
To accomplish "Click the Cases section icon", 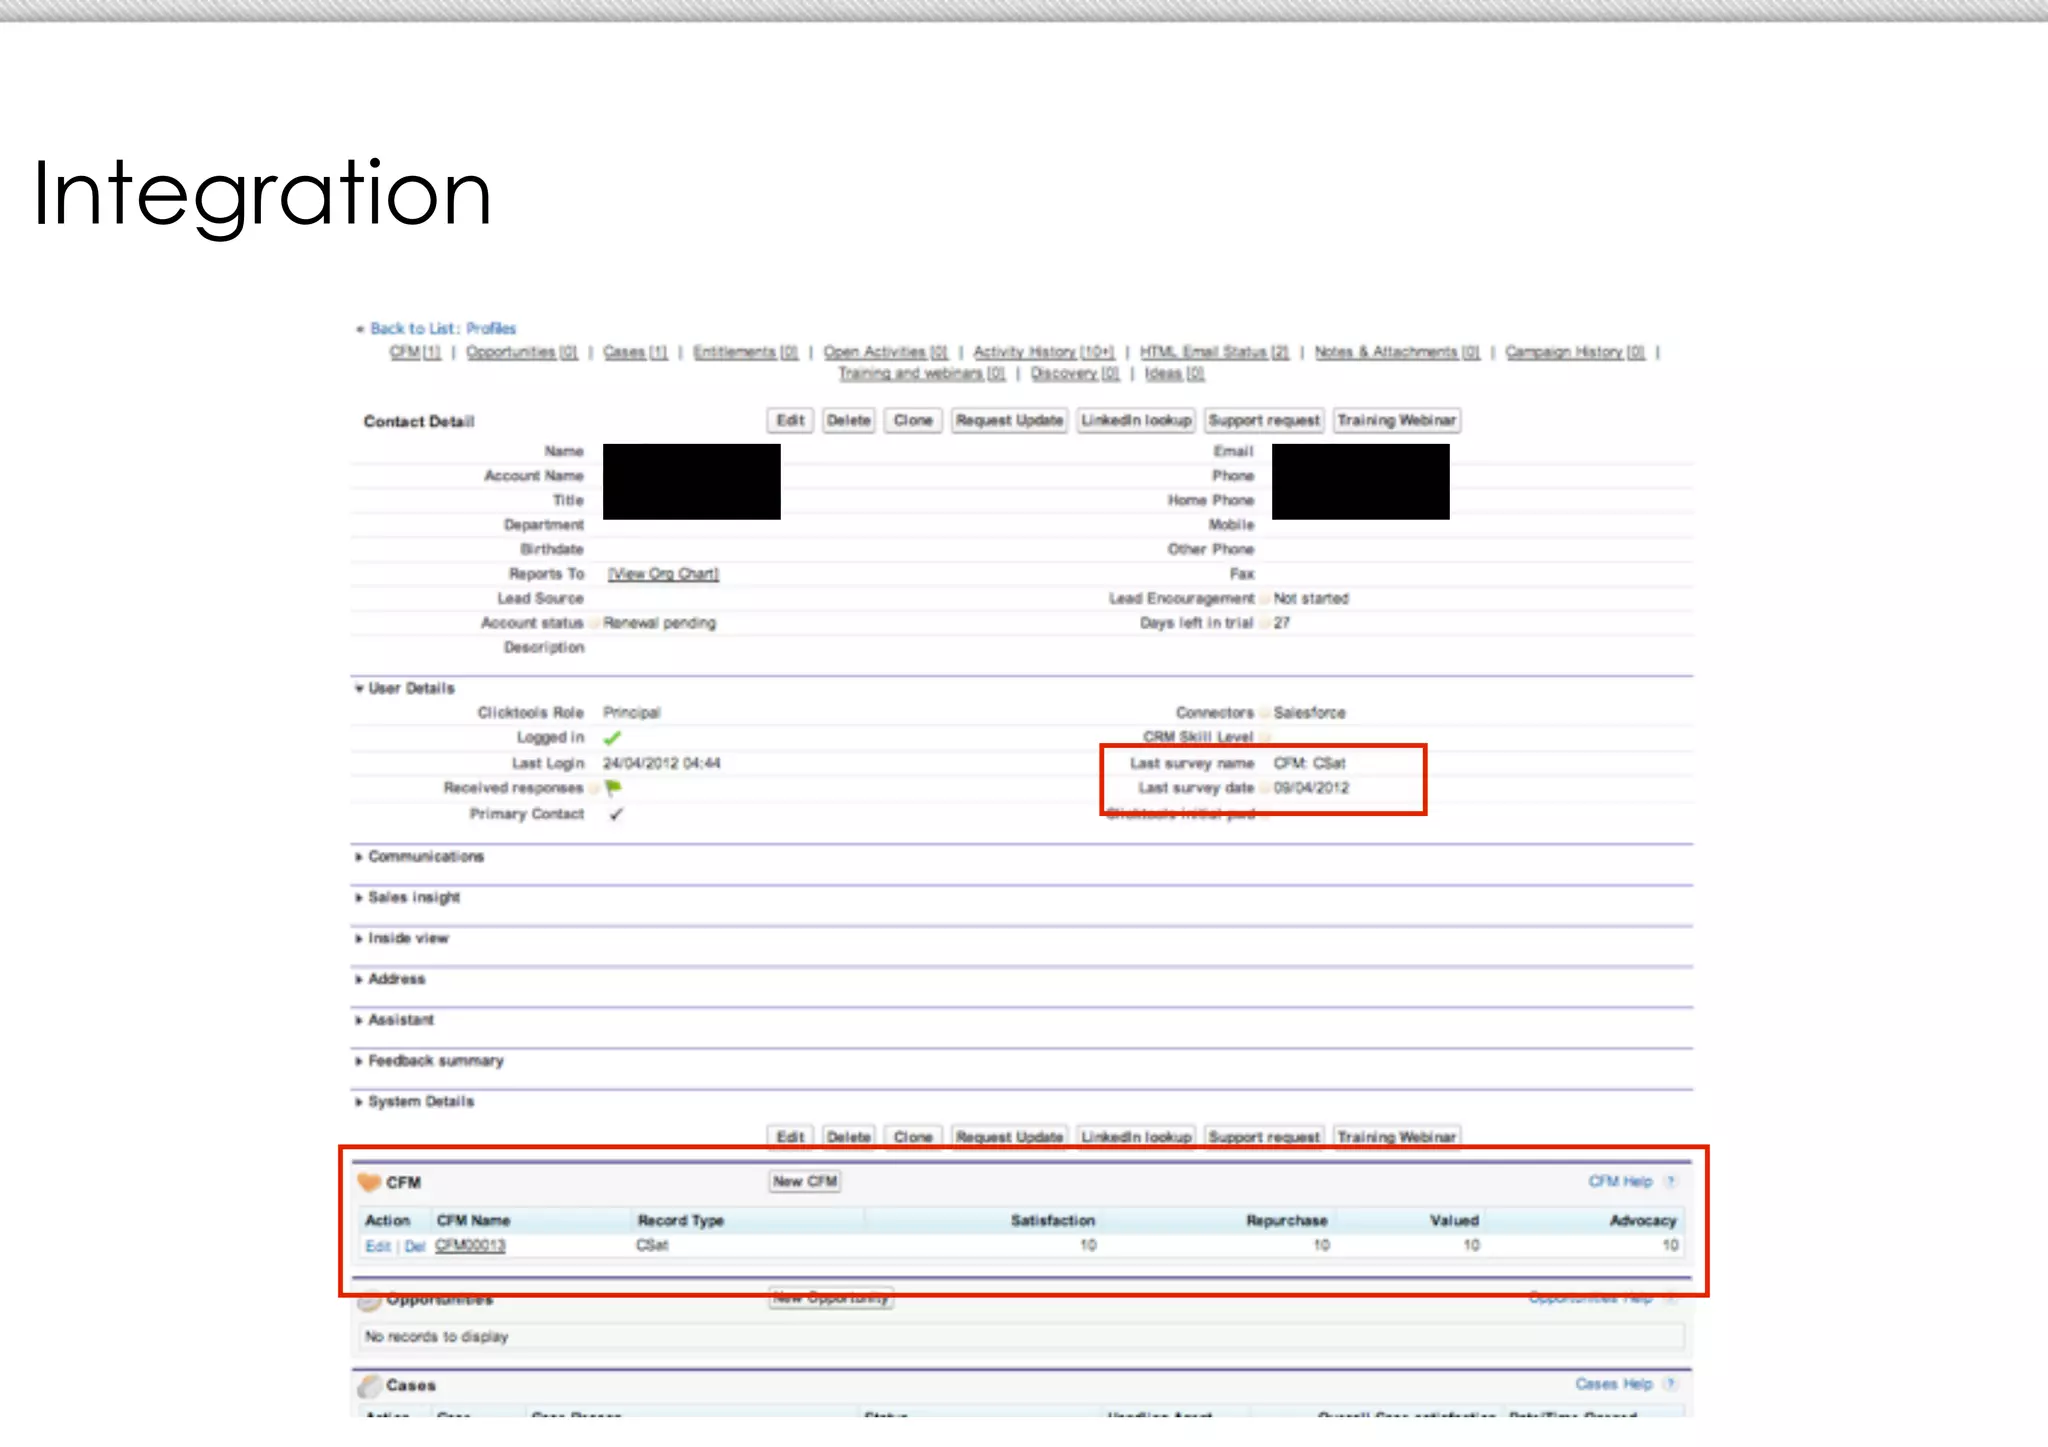I will [369, 1386].
